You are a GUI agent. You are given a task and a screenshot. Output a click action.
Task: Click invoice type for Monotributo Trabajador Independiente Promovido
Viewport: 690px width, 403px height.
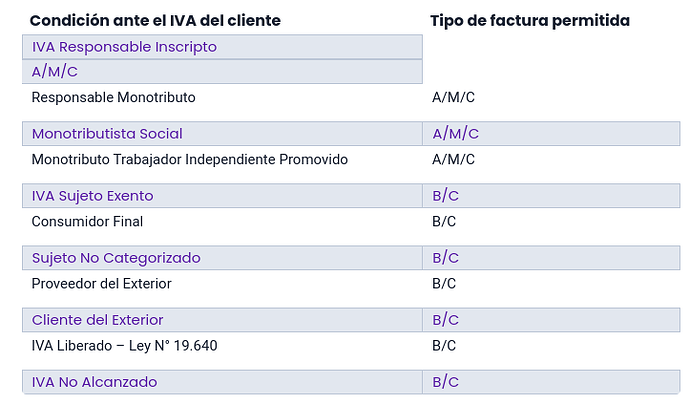(454, 159)
